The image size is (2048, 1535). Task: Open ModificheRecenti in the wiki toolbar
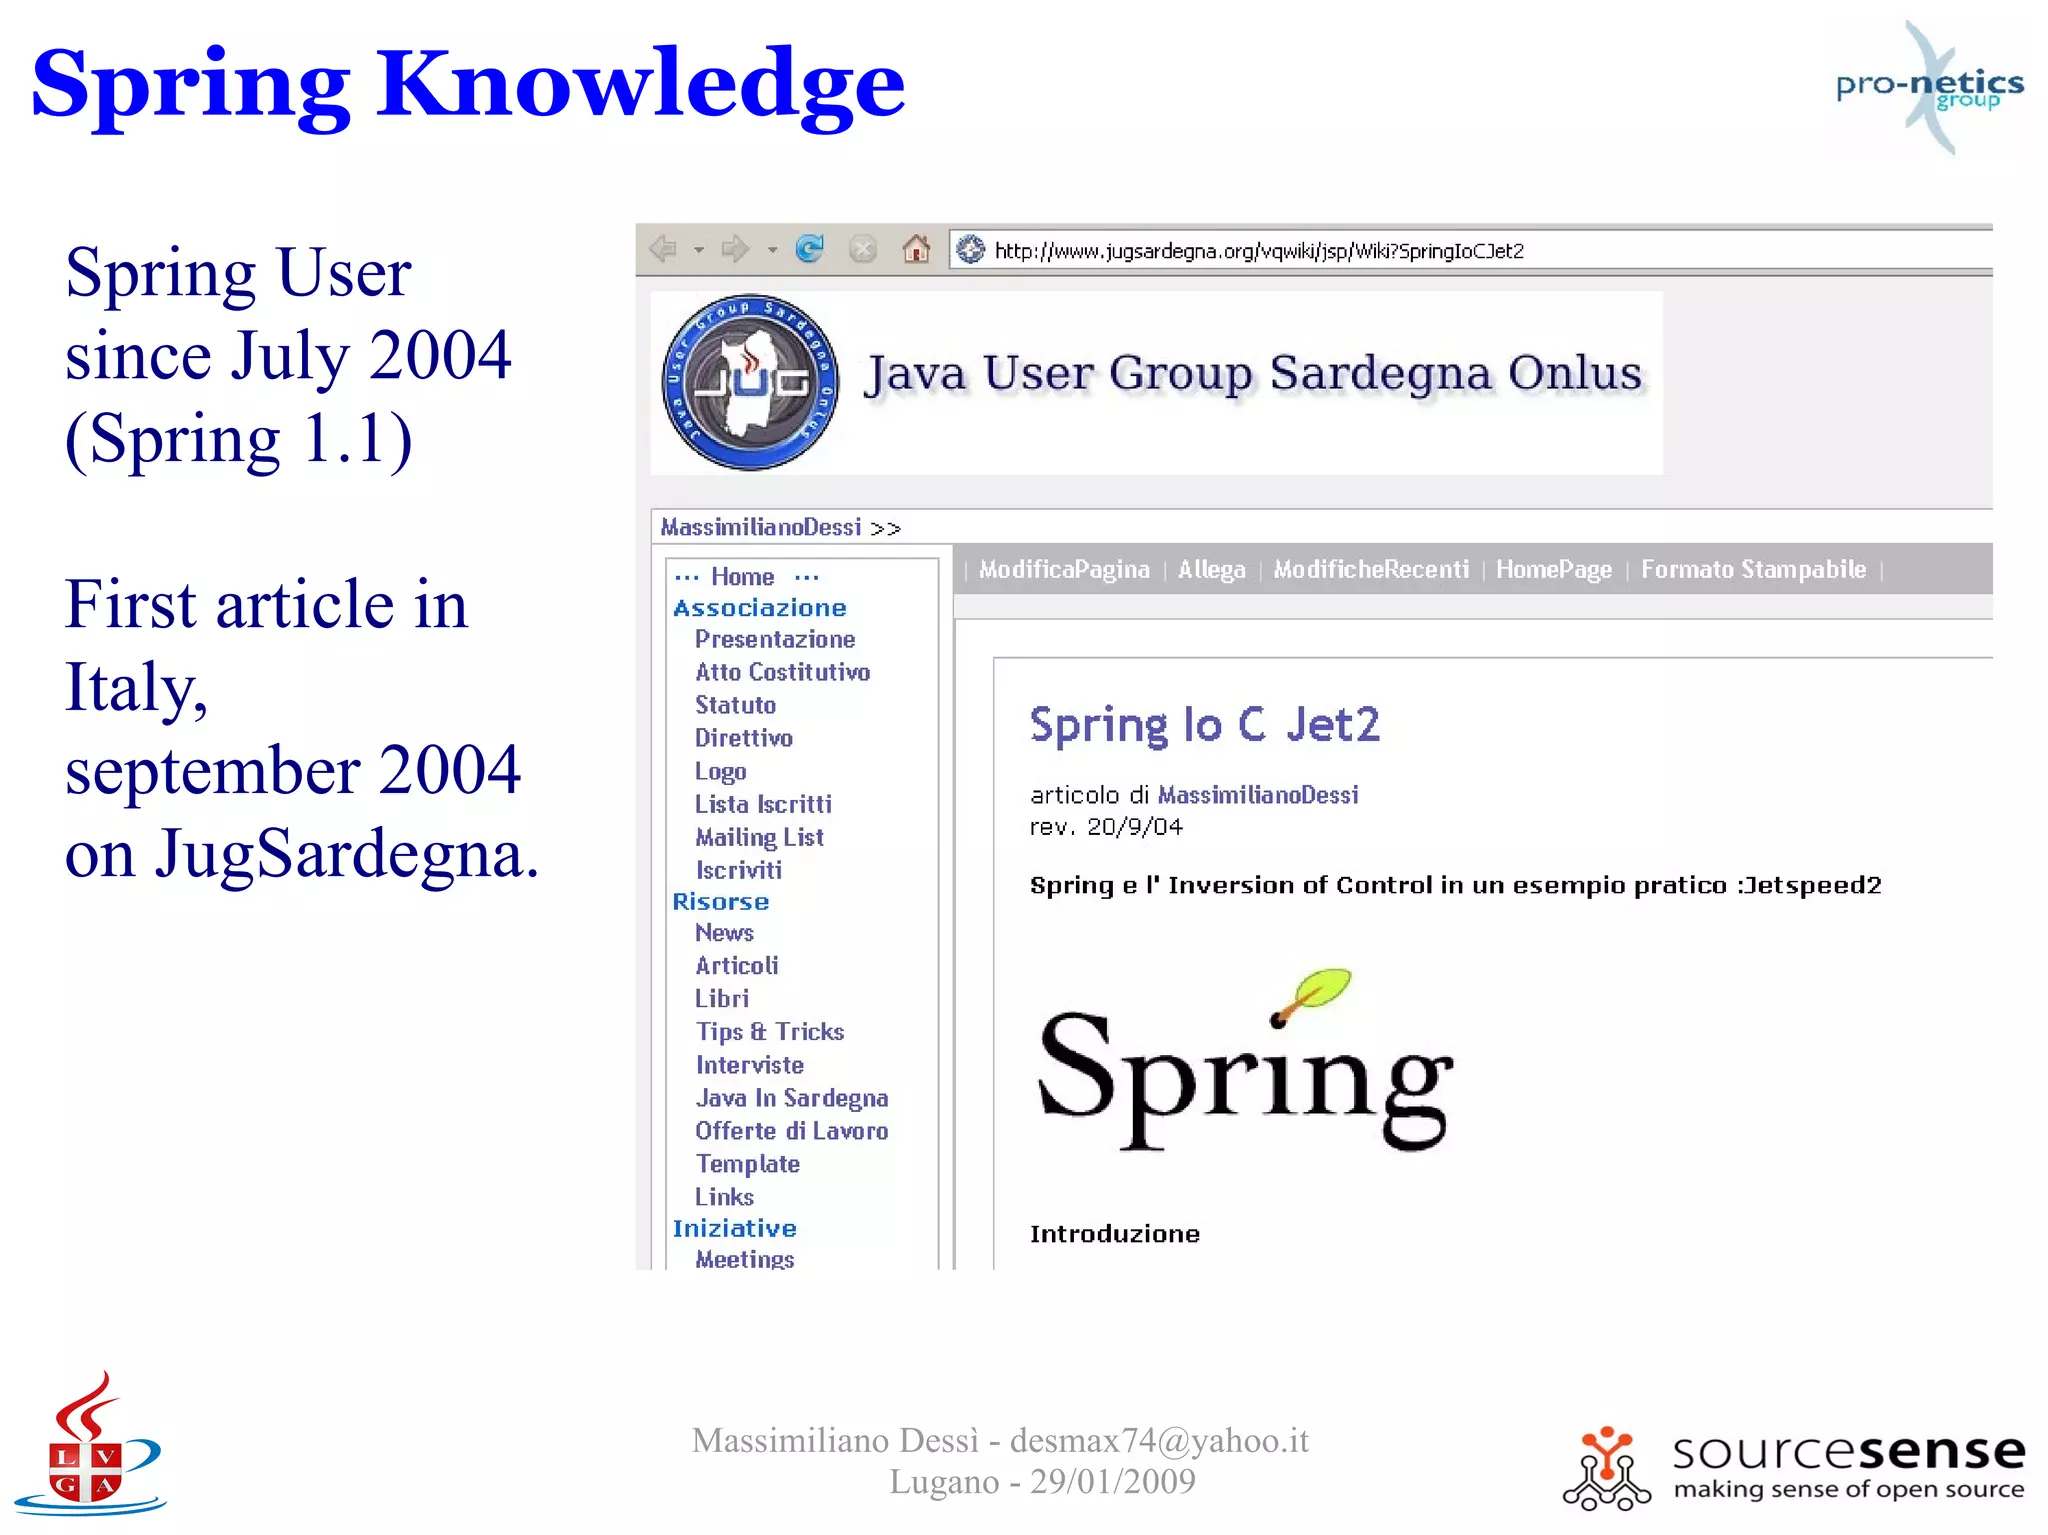click(1371, 570)
